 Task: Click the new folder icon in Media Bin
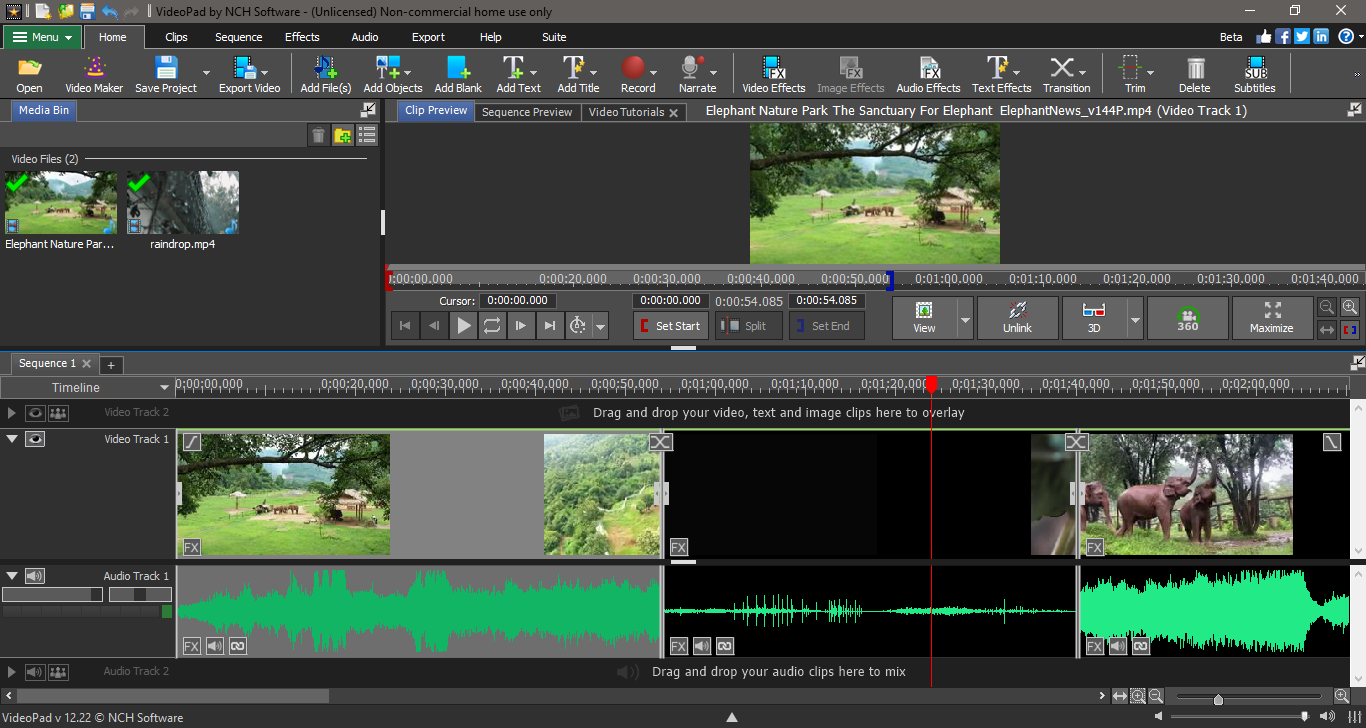343,135
